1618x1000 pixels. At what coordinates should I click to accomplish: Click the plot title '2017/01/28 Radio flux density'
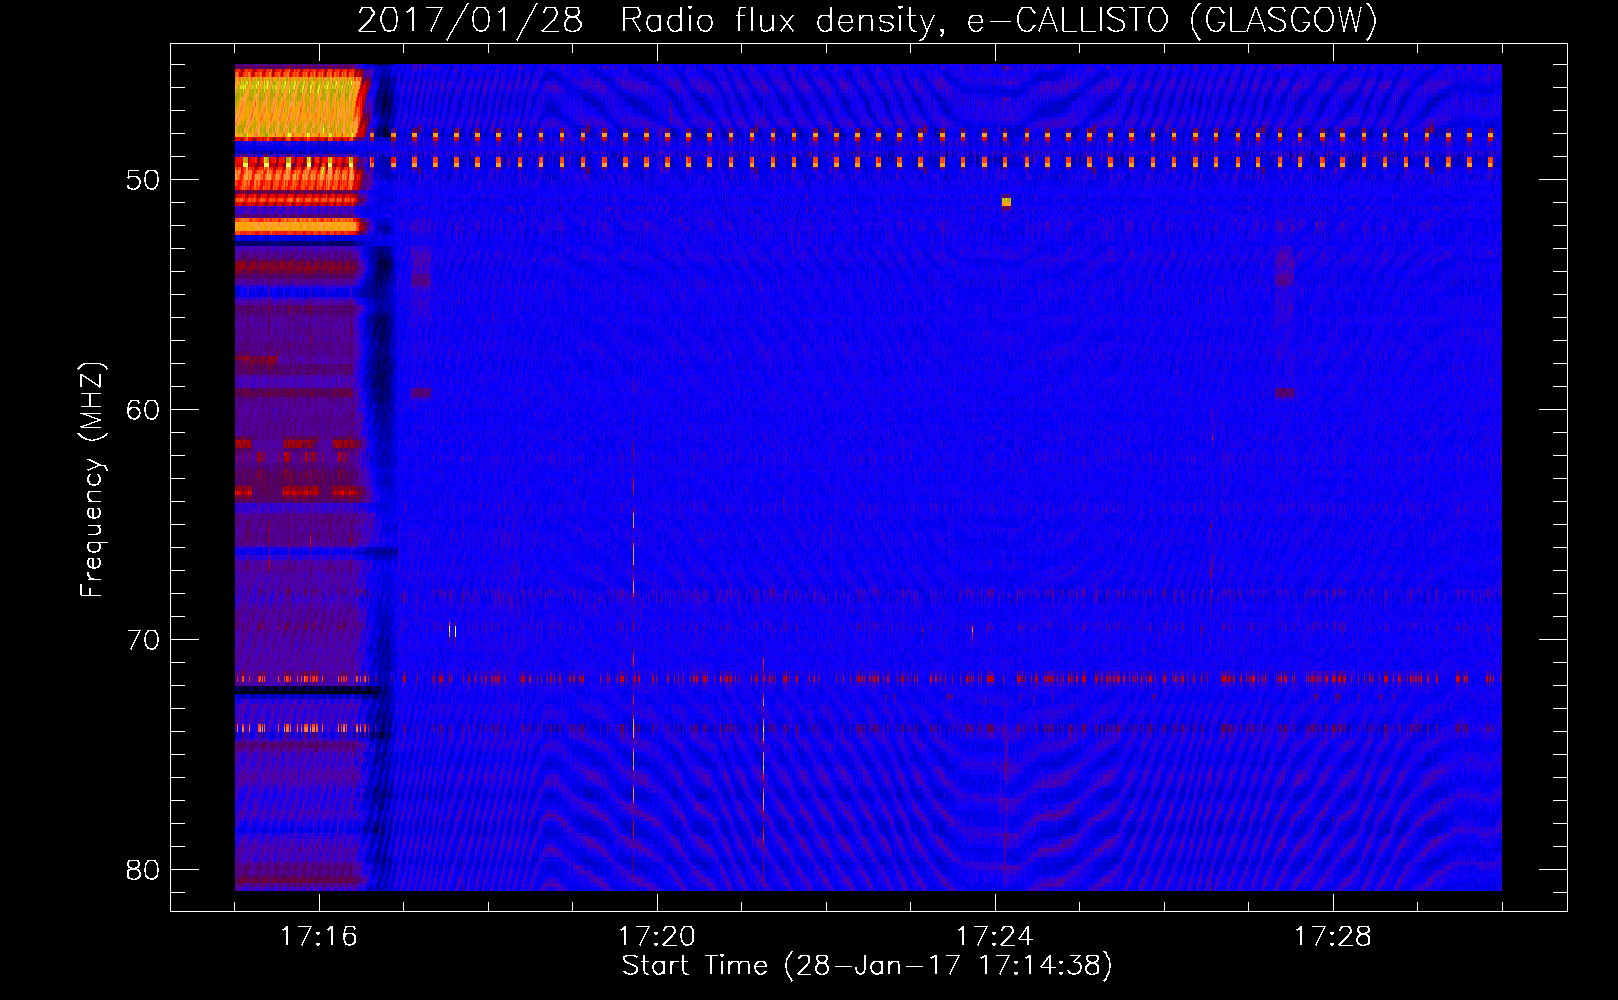coord(867,20)
